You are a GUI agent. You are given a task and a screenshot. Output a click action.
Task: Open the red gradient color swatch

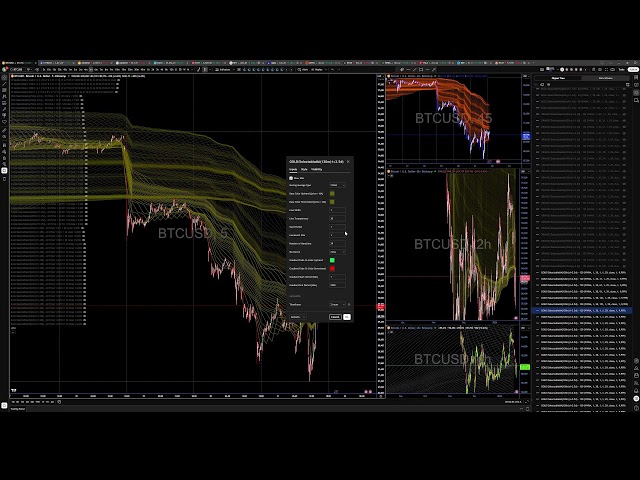[x=332, y=269]
